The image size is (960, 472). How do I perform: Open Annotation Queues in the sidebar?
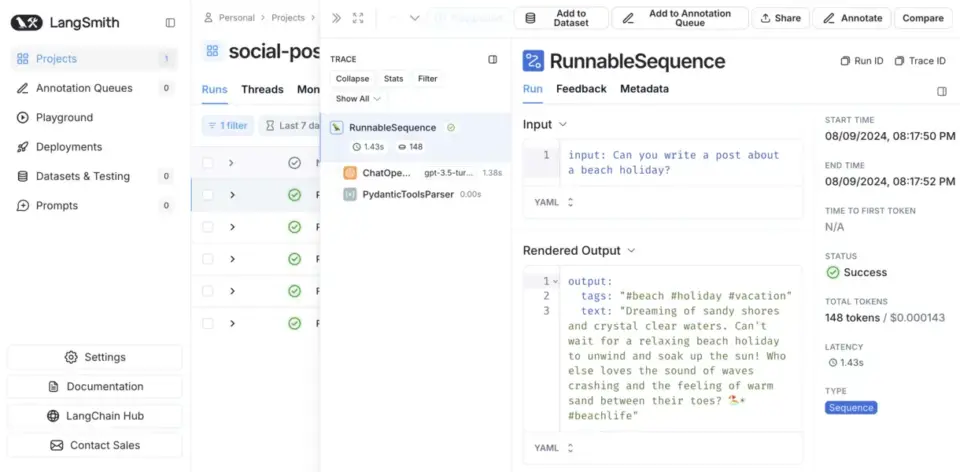[x=94, y=88]
